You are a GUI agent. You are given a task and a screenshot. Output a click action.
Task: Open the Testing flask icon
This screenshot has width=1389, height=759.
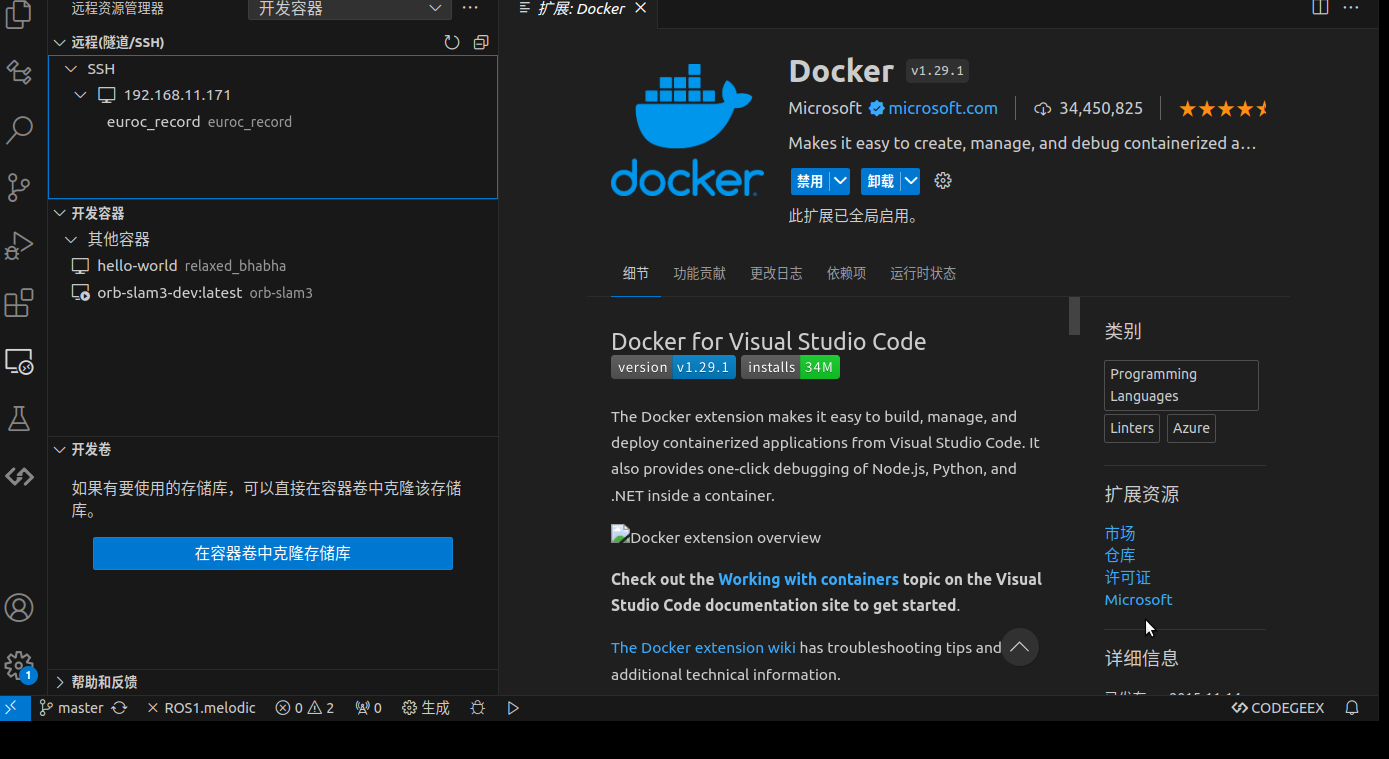pos(19,418)
